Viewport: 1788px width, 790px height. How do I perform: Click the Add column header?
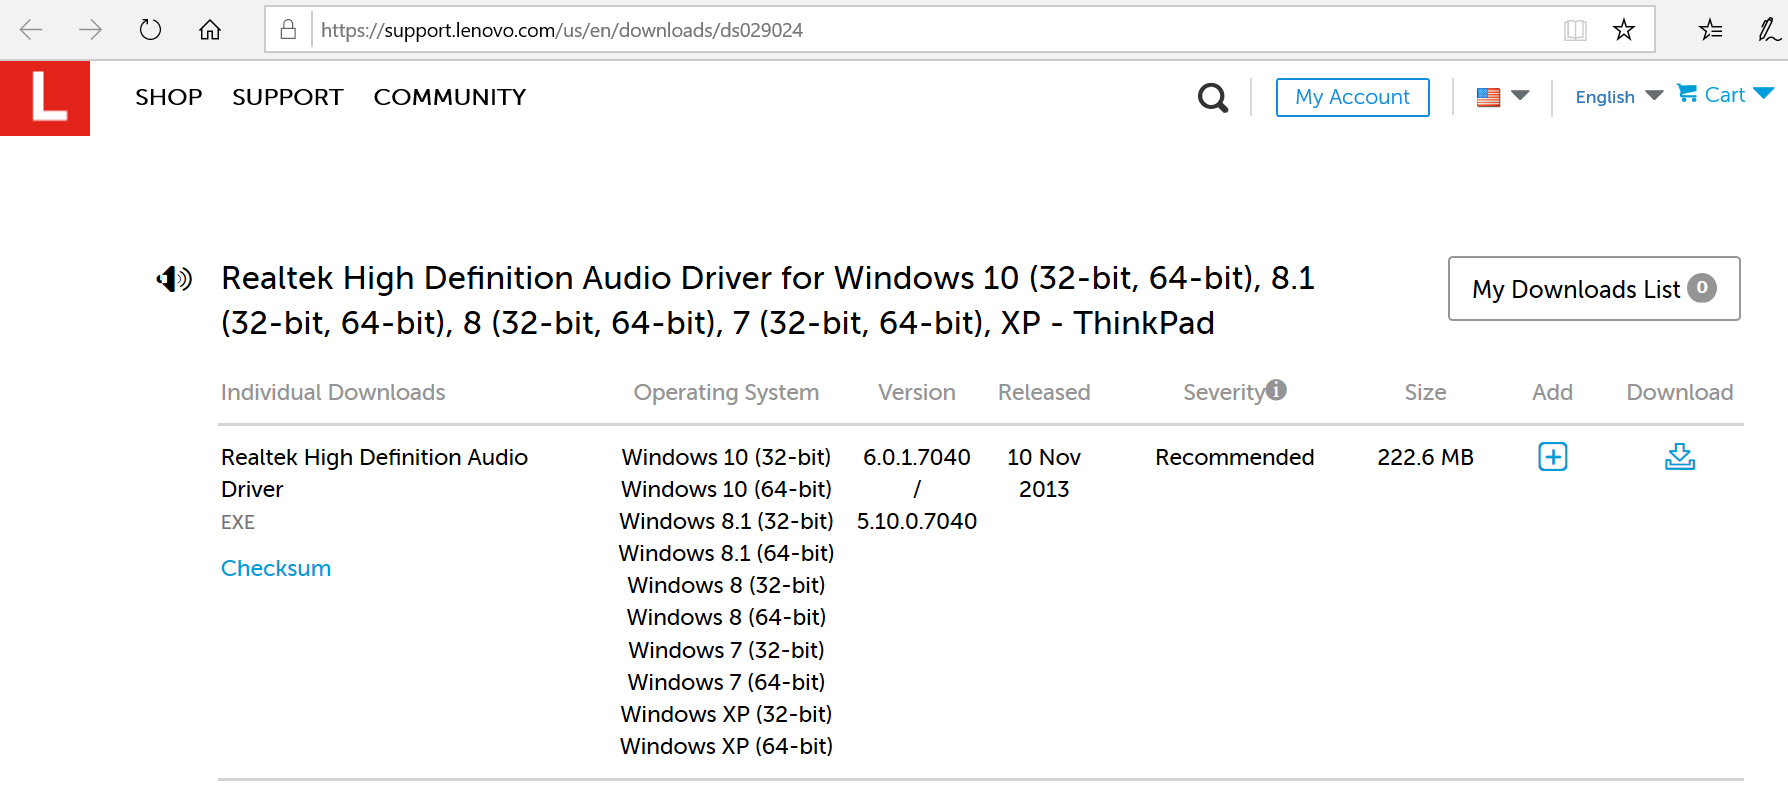[1552, 392]
